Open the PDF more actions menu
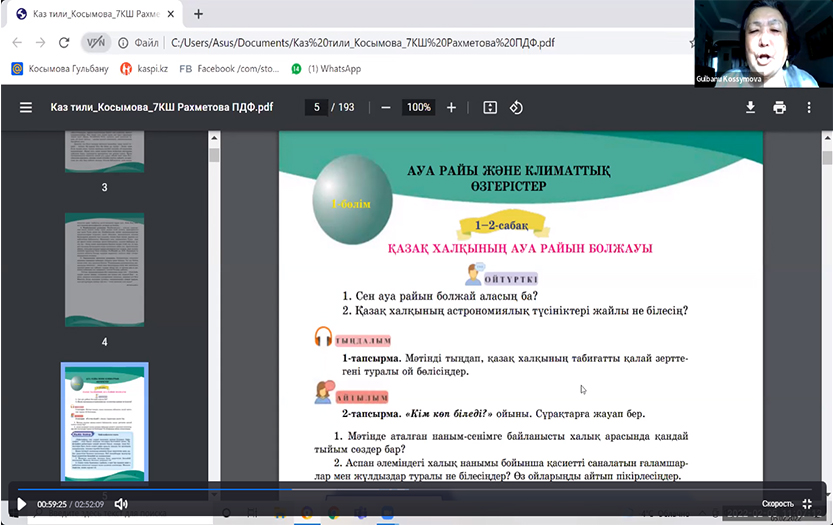This screenshot has width=833, height=525. [x=809, y=107]
